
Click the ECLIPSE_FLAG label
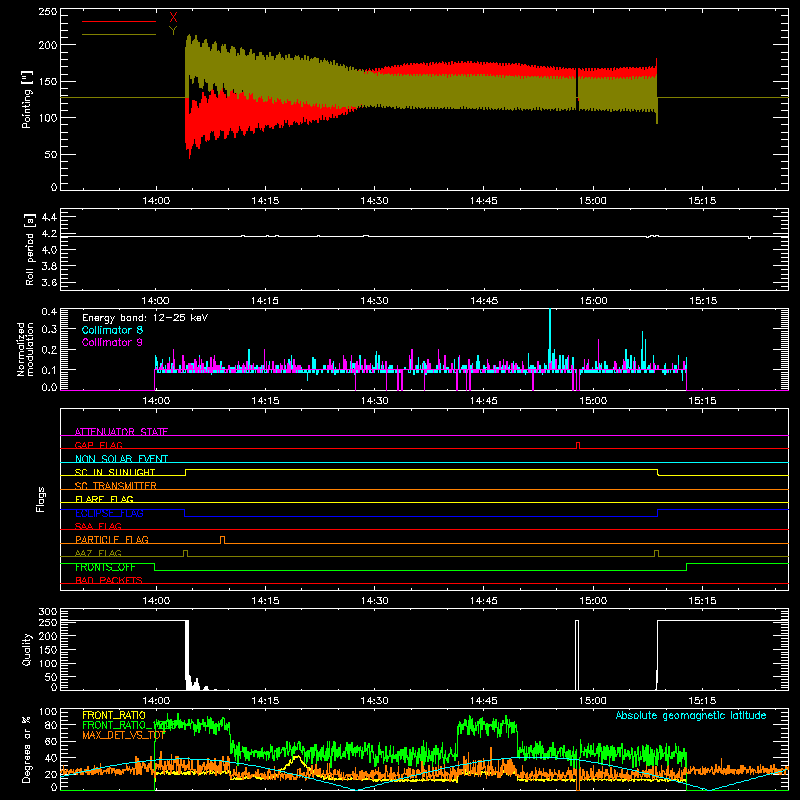pyautogui.click(x=109, y=513)
